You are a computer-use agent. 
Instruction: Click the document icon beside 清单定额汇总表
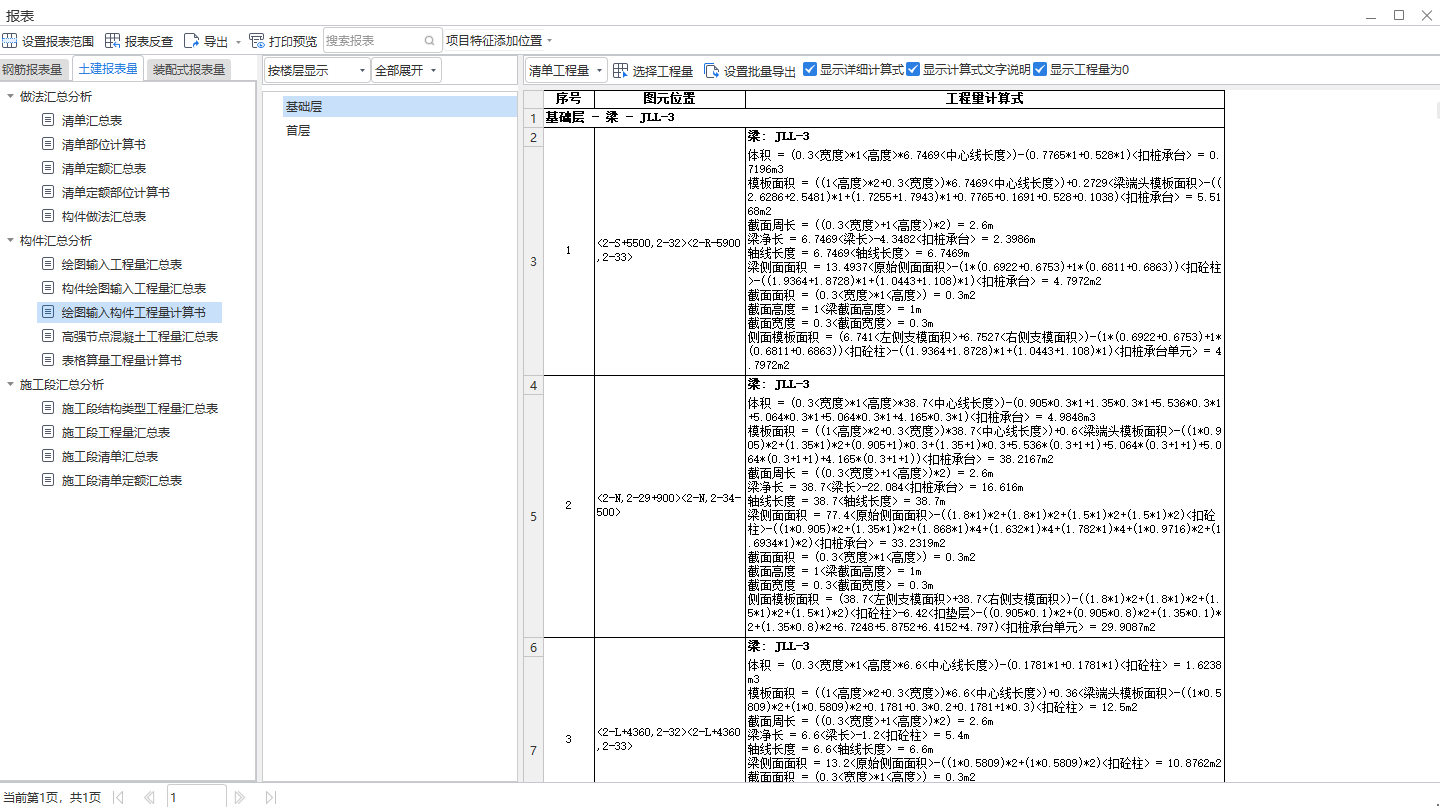click(x=48, y=168)
